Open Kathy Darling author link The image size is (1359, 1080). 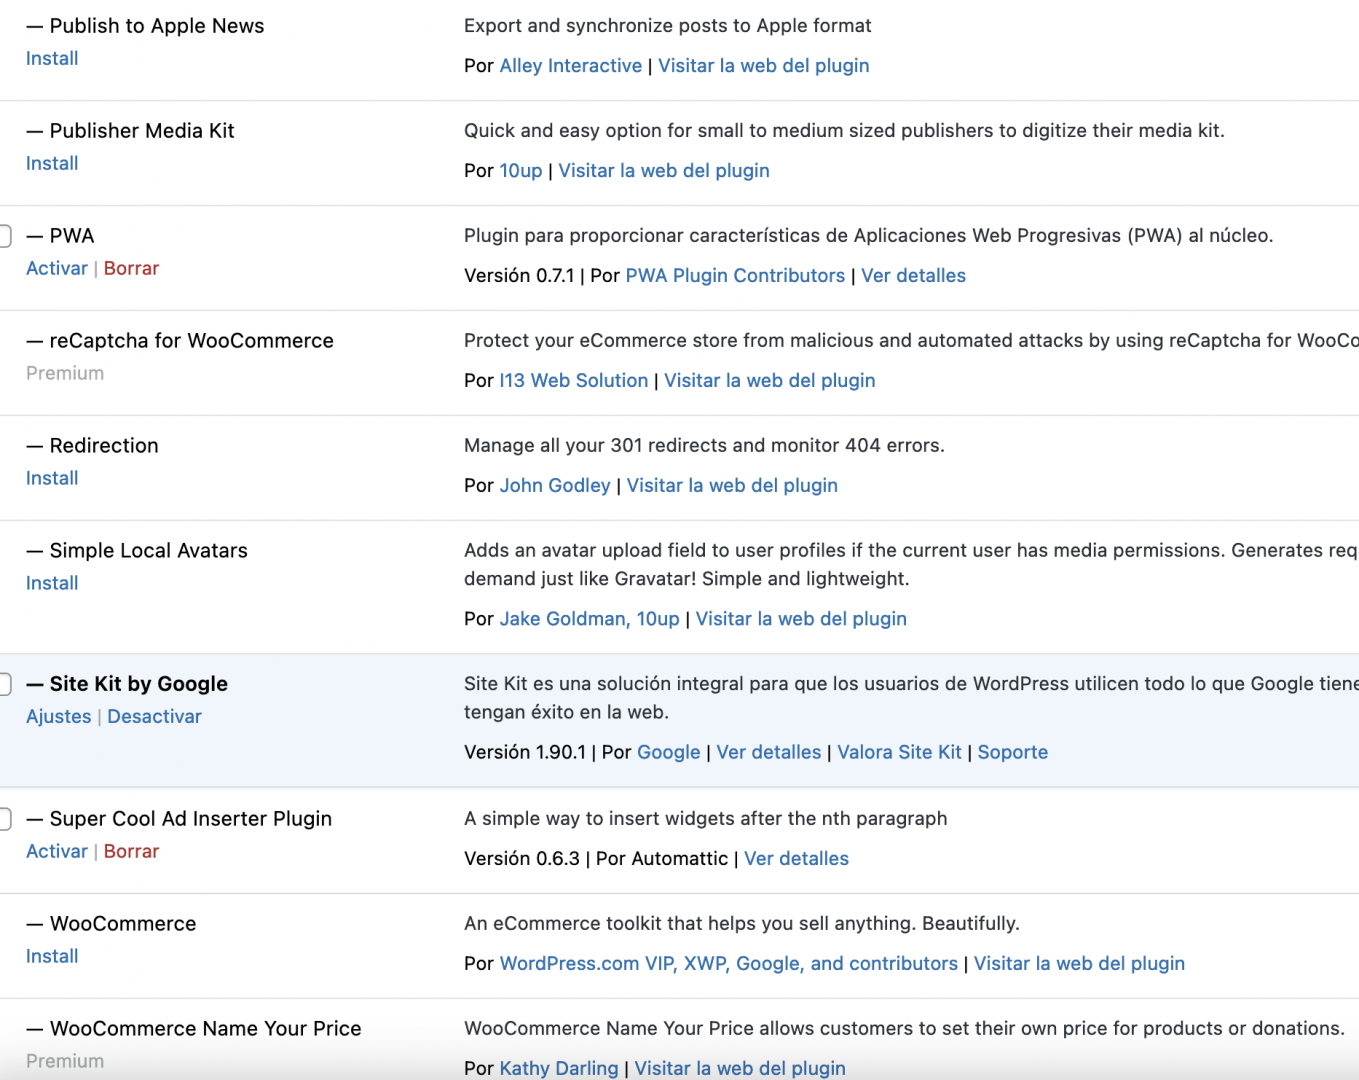pos(559,1068)
